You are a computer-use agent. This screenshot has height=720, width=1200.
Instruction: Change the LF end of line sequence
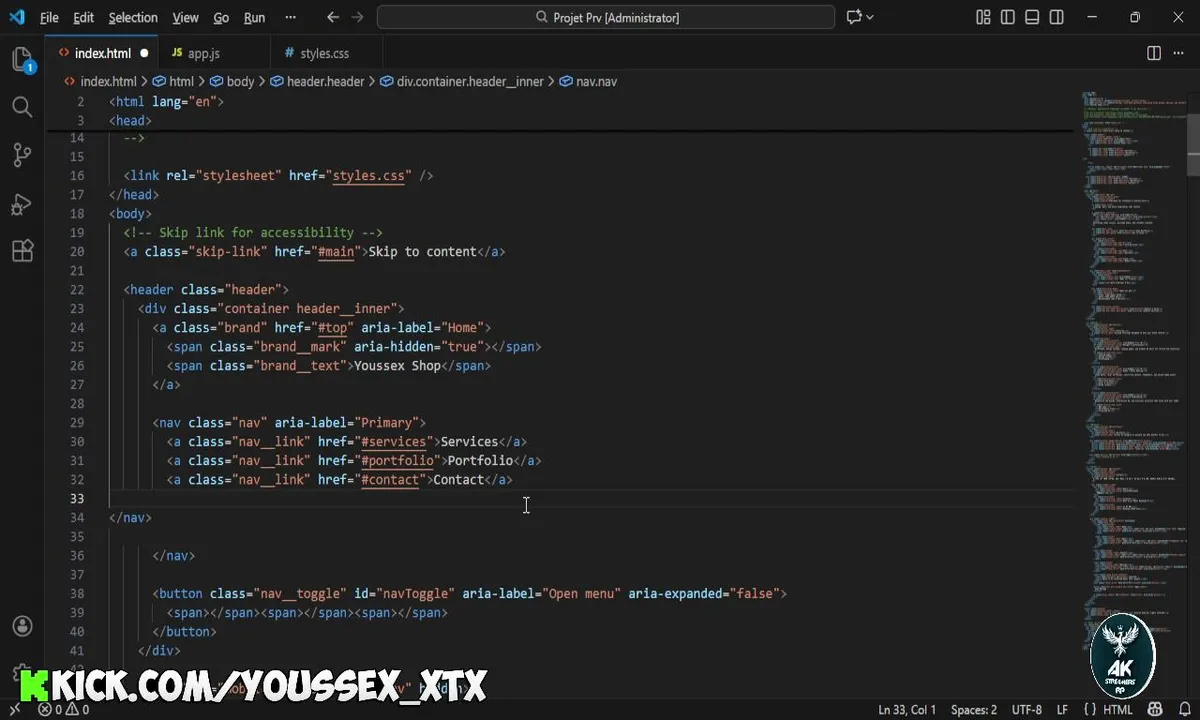pyautogui.click(x=1063, y=710)
